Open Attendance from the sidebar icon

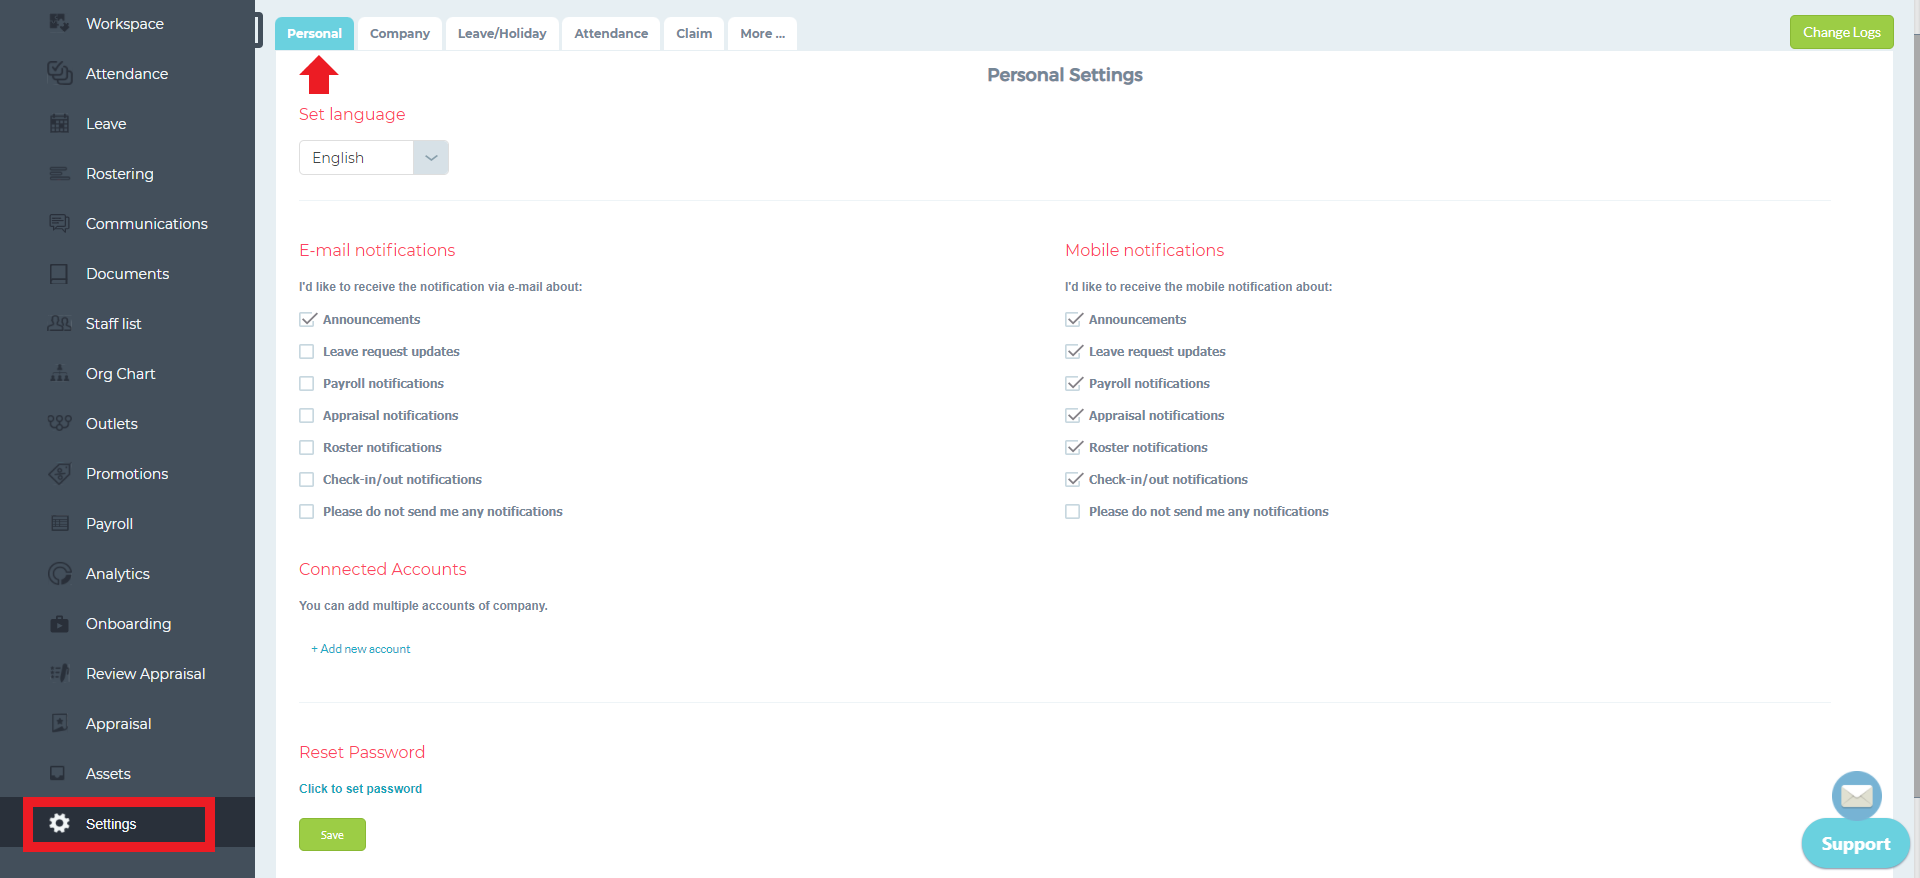(x=60, y=73)
